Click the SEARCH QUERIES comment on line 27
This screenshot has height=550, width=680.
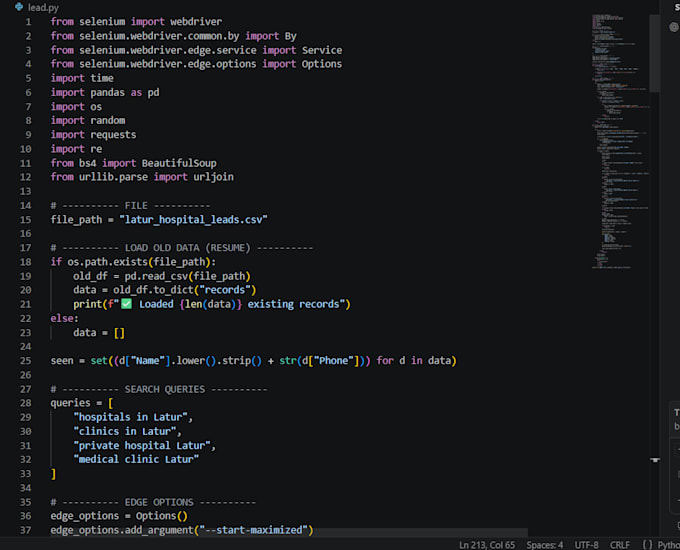[x=159, y=390]
